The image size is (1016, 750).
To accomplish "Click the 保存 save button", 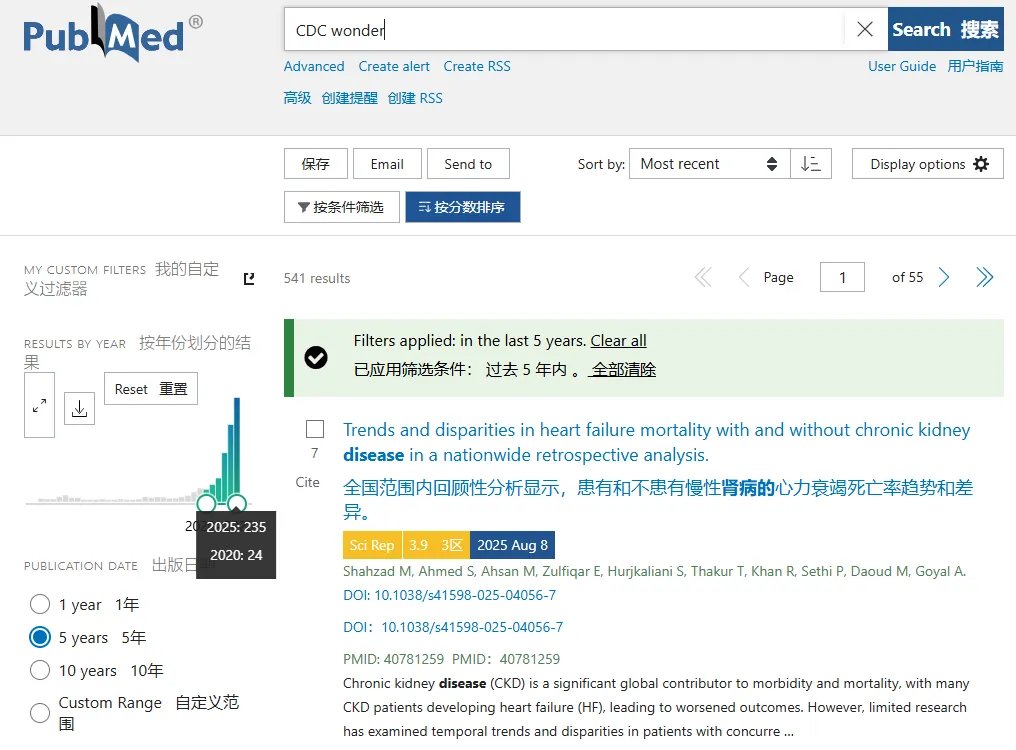I will pyautogui.click(x=316, y=164).
